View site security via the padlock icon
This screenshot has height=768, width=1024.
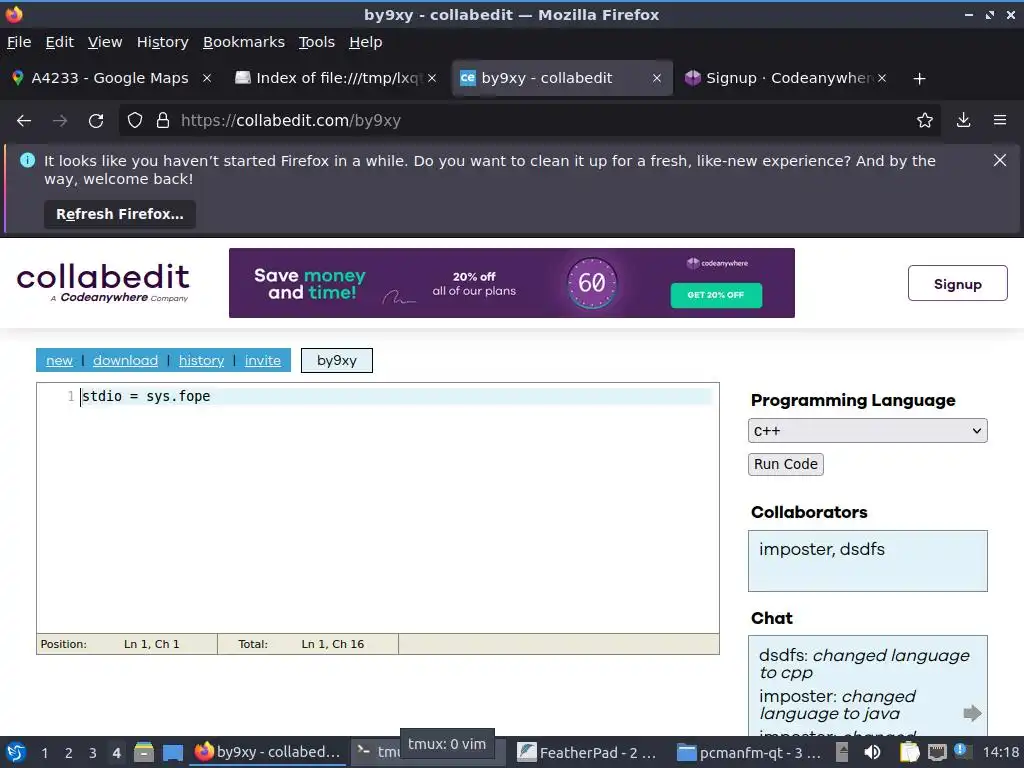[163, 121]
